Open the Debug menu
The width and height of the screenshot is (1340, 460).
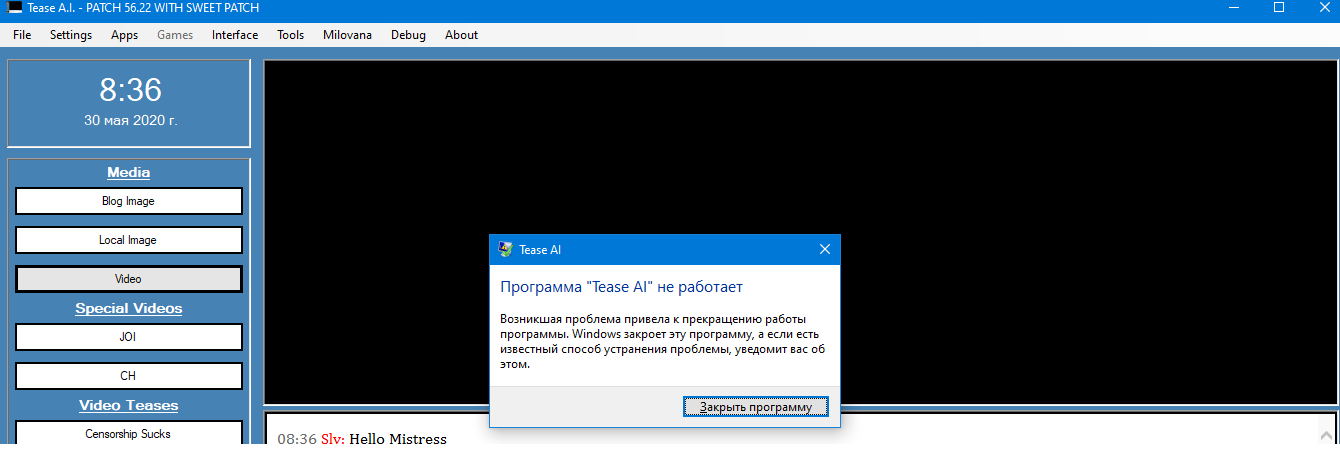pyautogui.click(x=408, y=35)
